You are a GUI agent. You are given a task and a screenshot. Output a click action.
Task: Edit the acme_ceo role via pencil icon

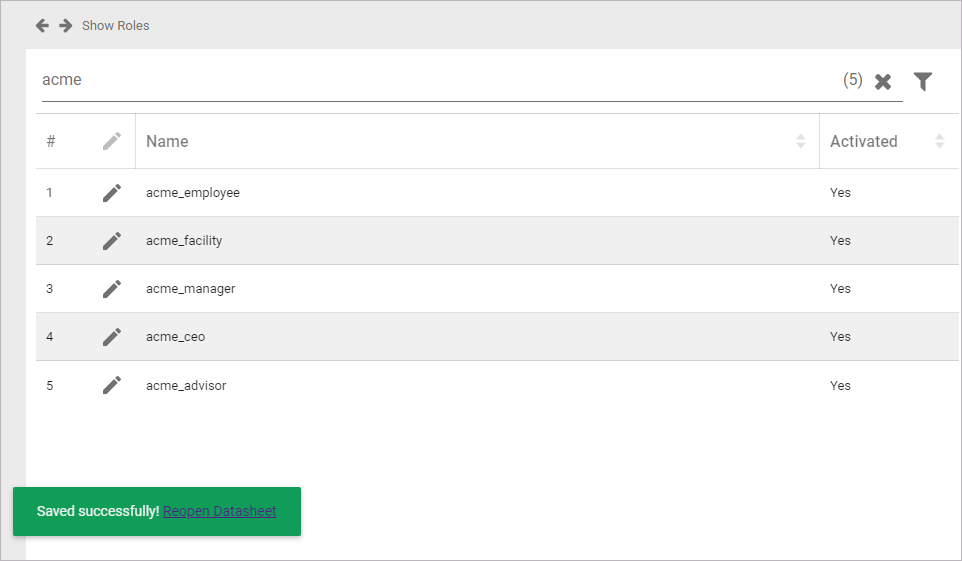(112, 337)
